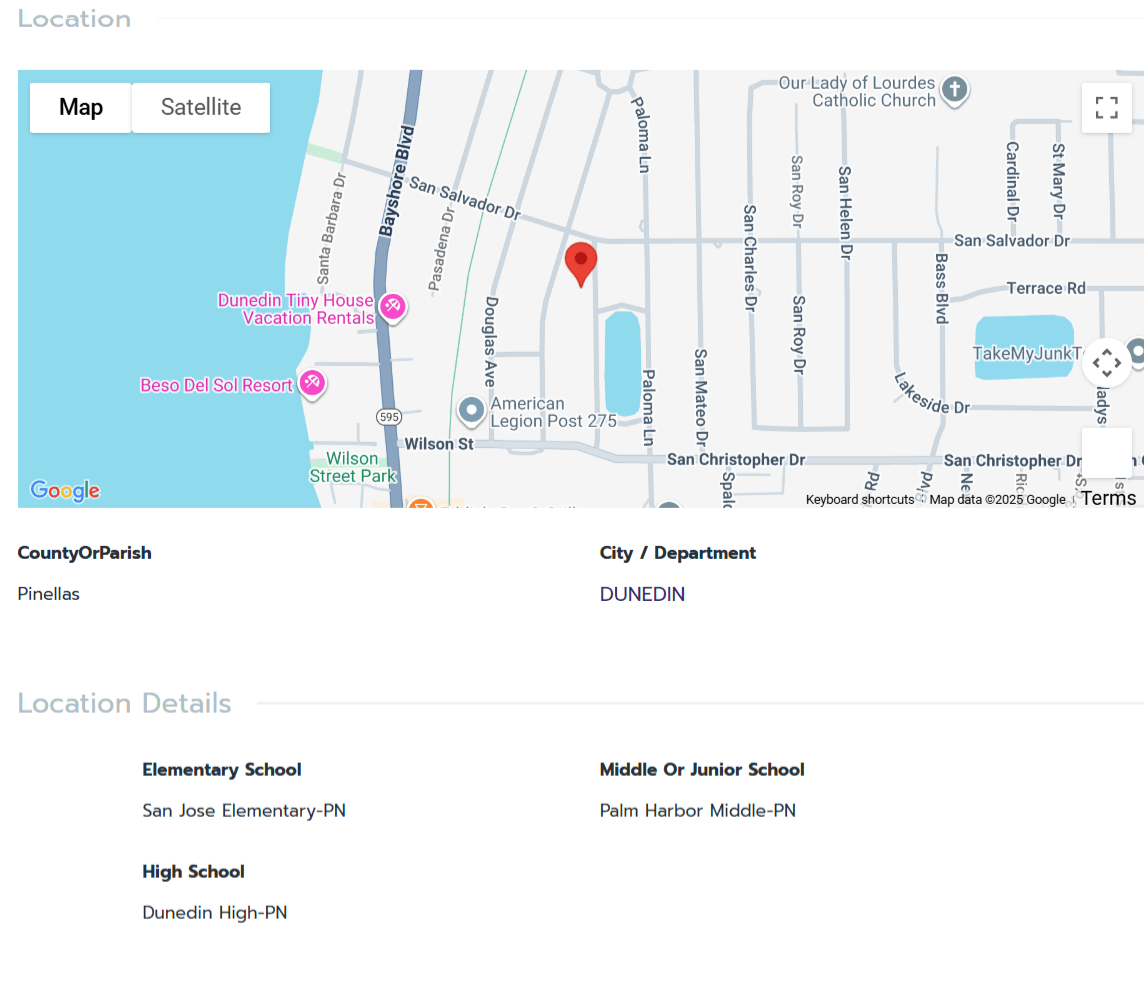Click Our Lady of Lourdes church marker
The width and height of the screenshot is (1146, 989).
click(x=955, y=90)
